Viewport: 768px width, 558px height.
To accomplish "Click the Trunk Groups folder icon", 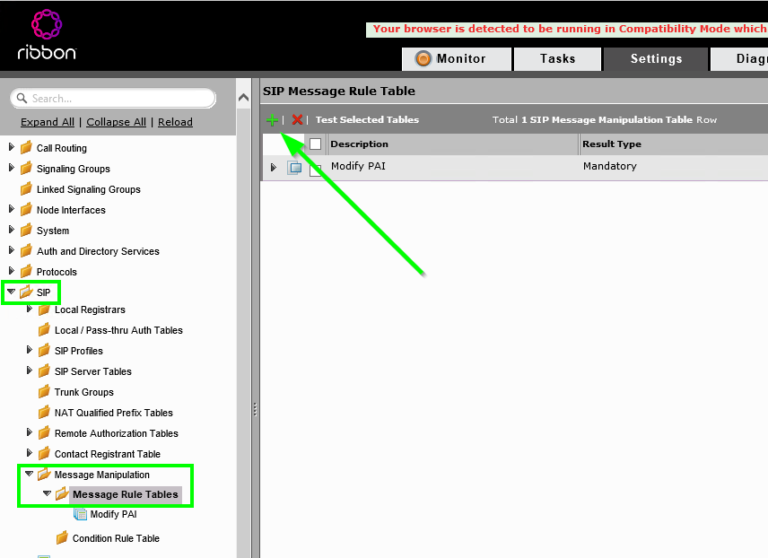I will click(x=44, y=392).
